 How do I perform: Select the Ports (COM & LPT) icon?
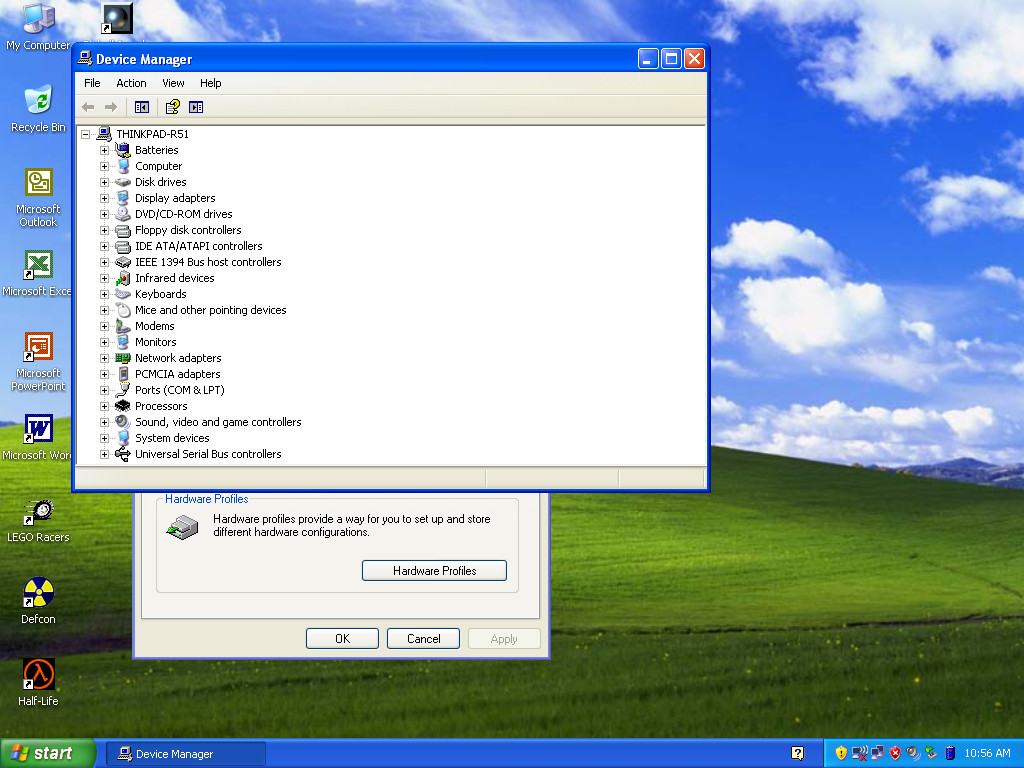123,390
